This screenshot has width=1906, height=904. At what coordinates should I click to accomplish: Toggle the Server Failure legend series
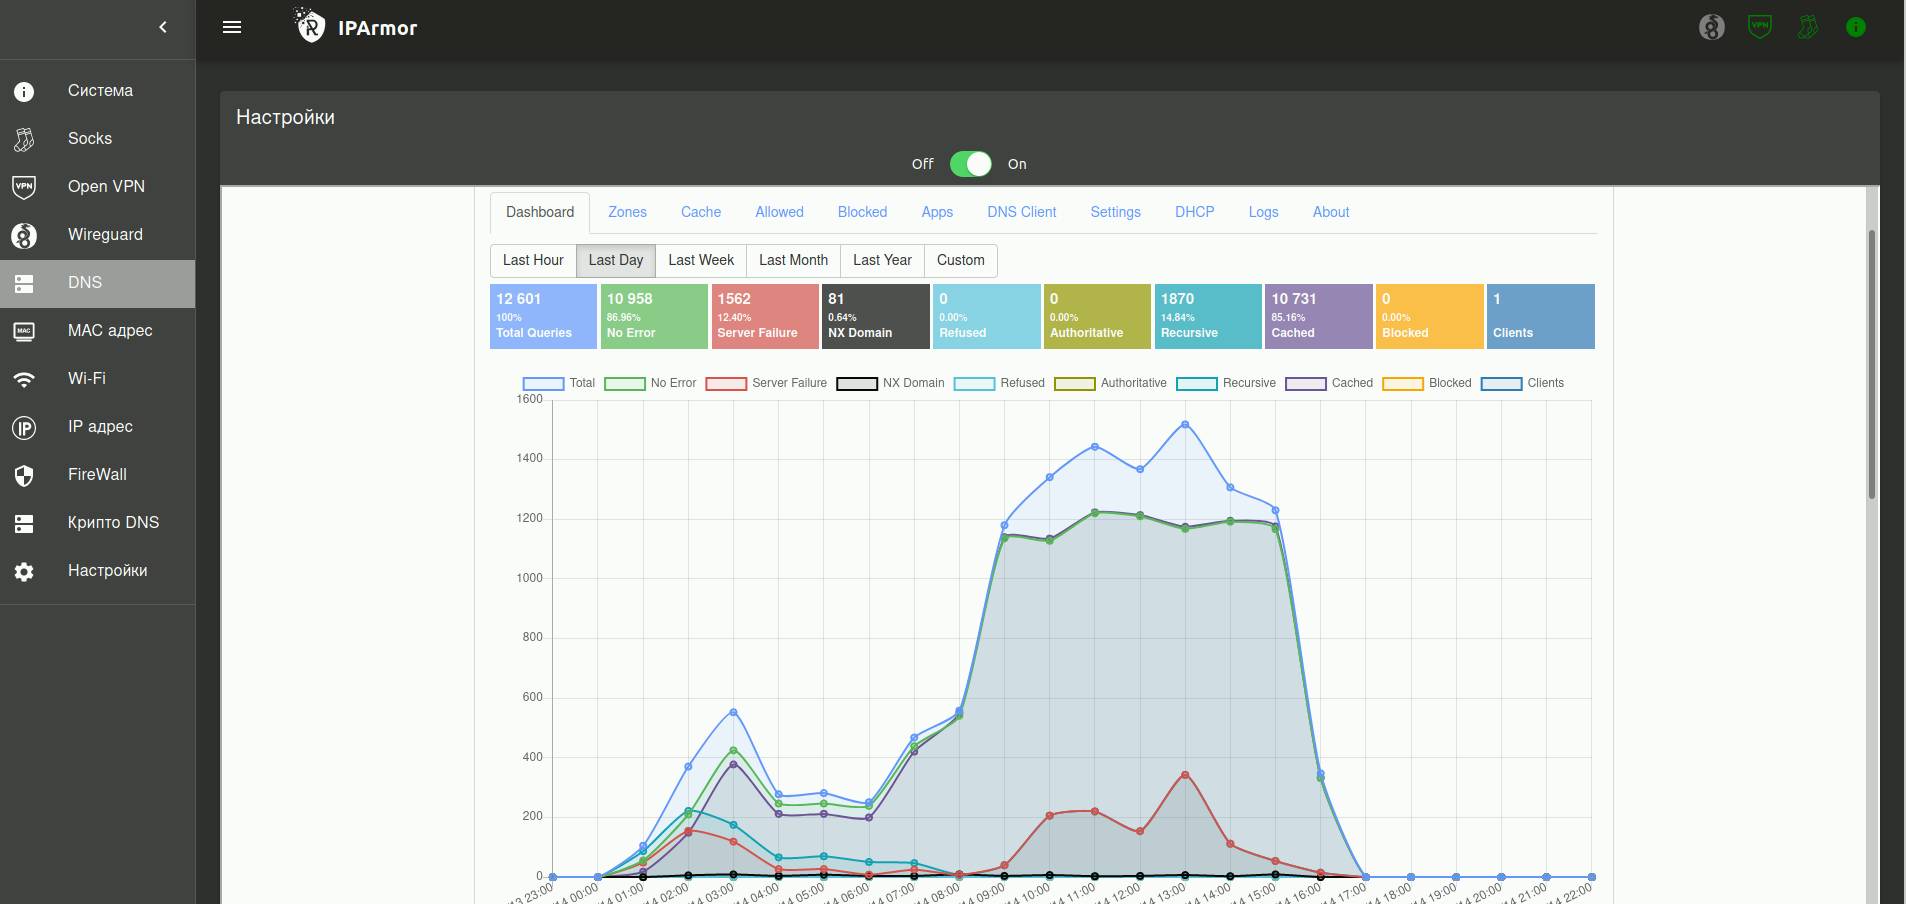point(766,383)
